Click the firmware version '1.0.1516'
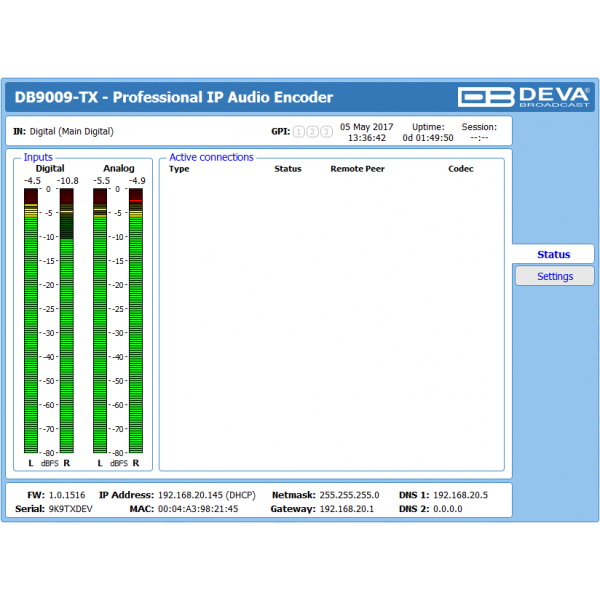This screenshot has width=600, height=600. coord(67,495)
